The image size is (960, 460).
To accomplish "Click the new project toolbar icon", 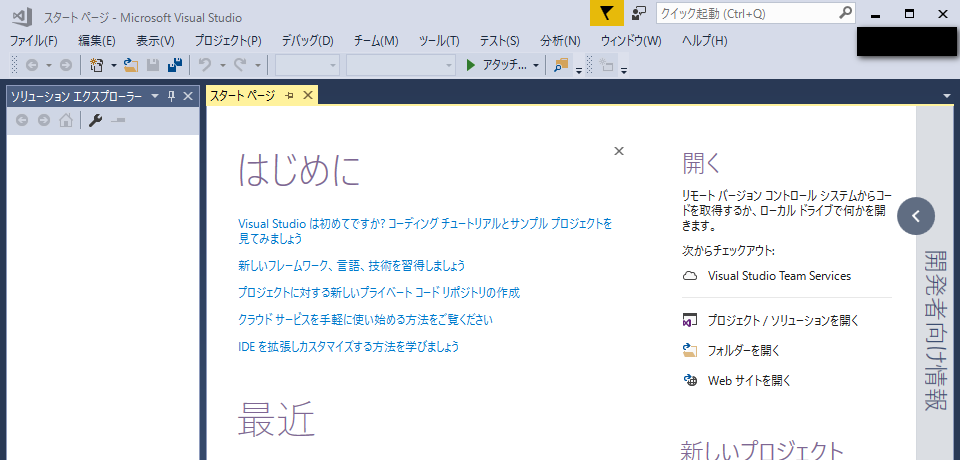I will coord(97,65).
